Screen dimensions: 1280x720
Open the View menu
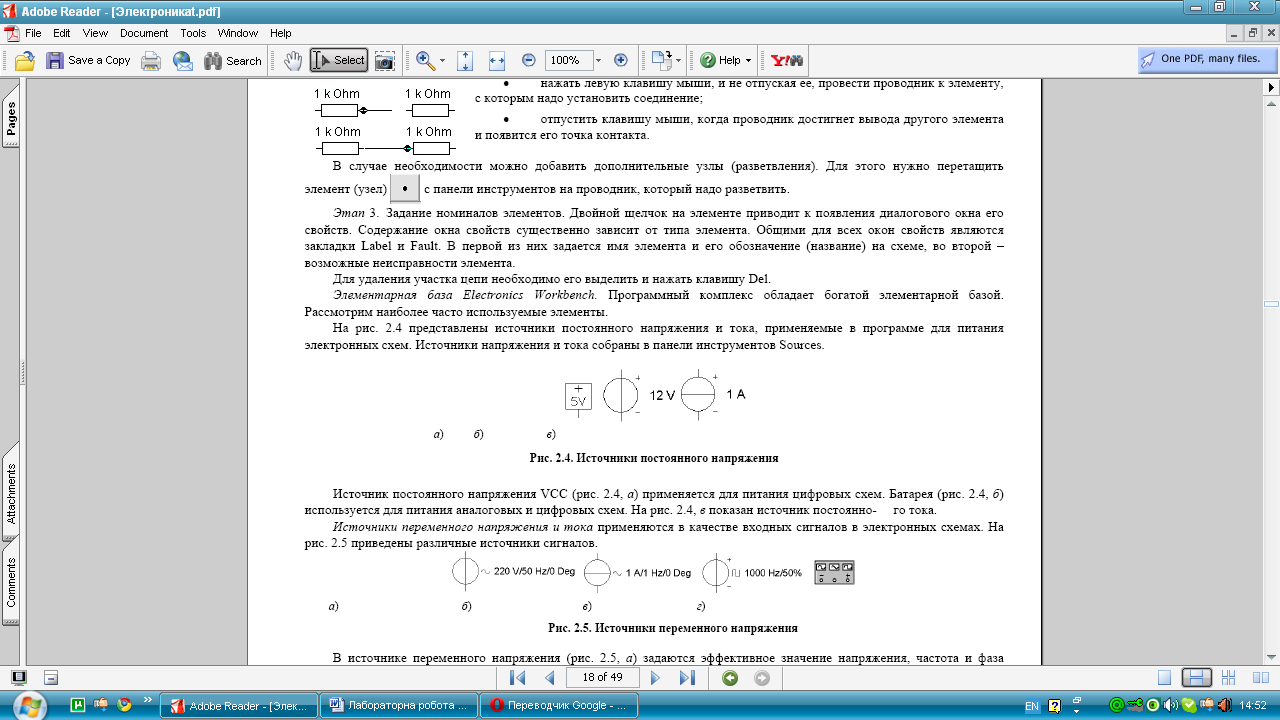96,33
